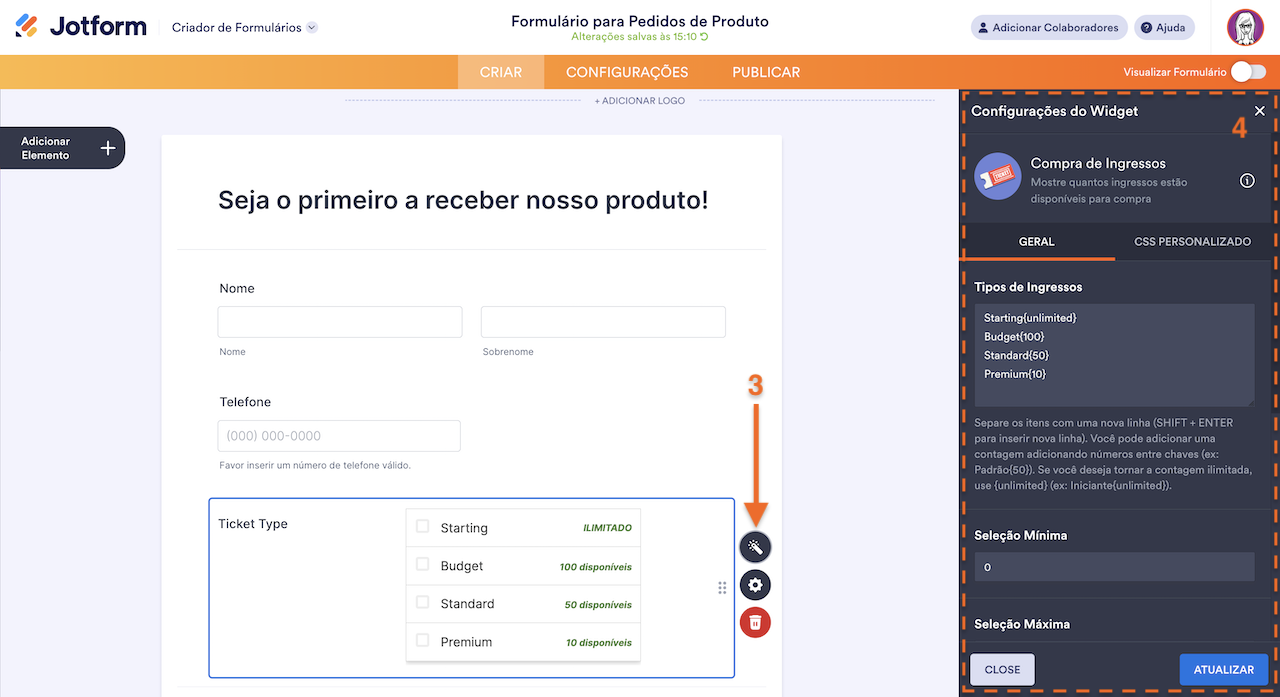Viewport: 1280px width, 697px height.
Task: Open your profile avatar picture
Action: 1245,27
